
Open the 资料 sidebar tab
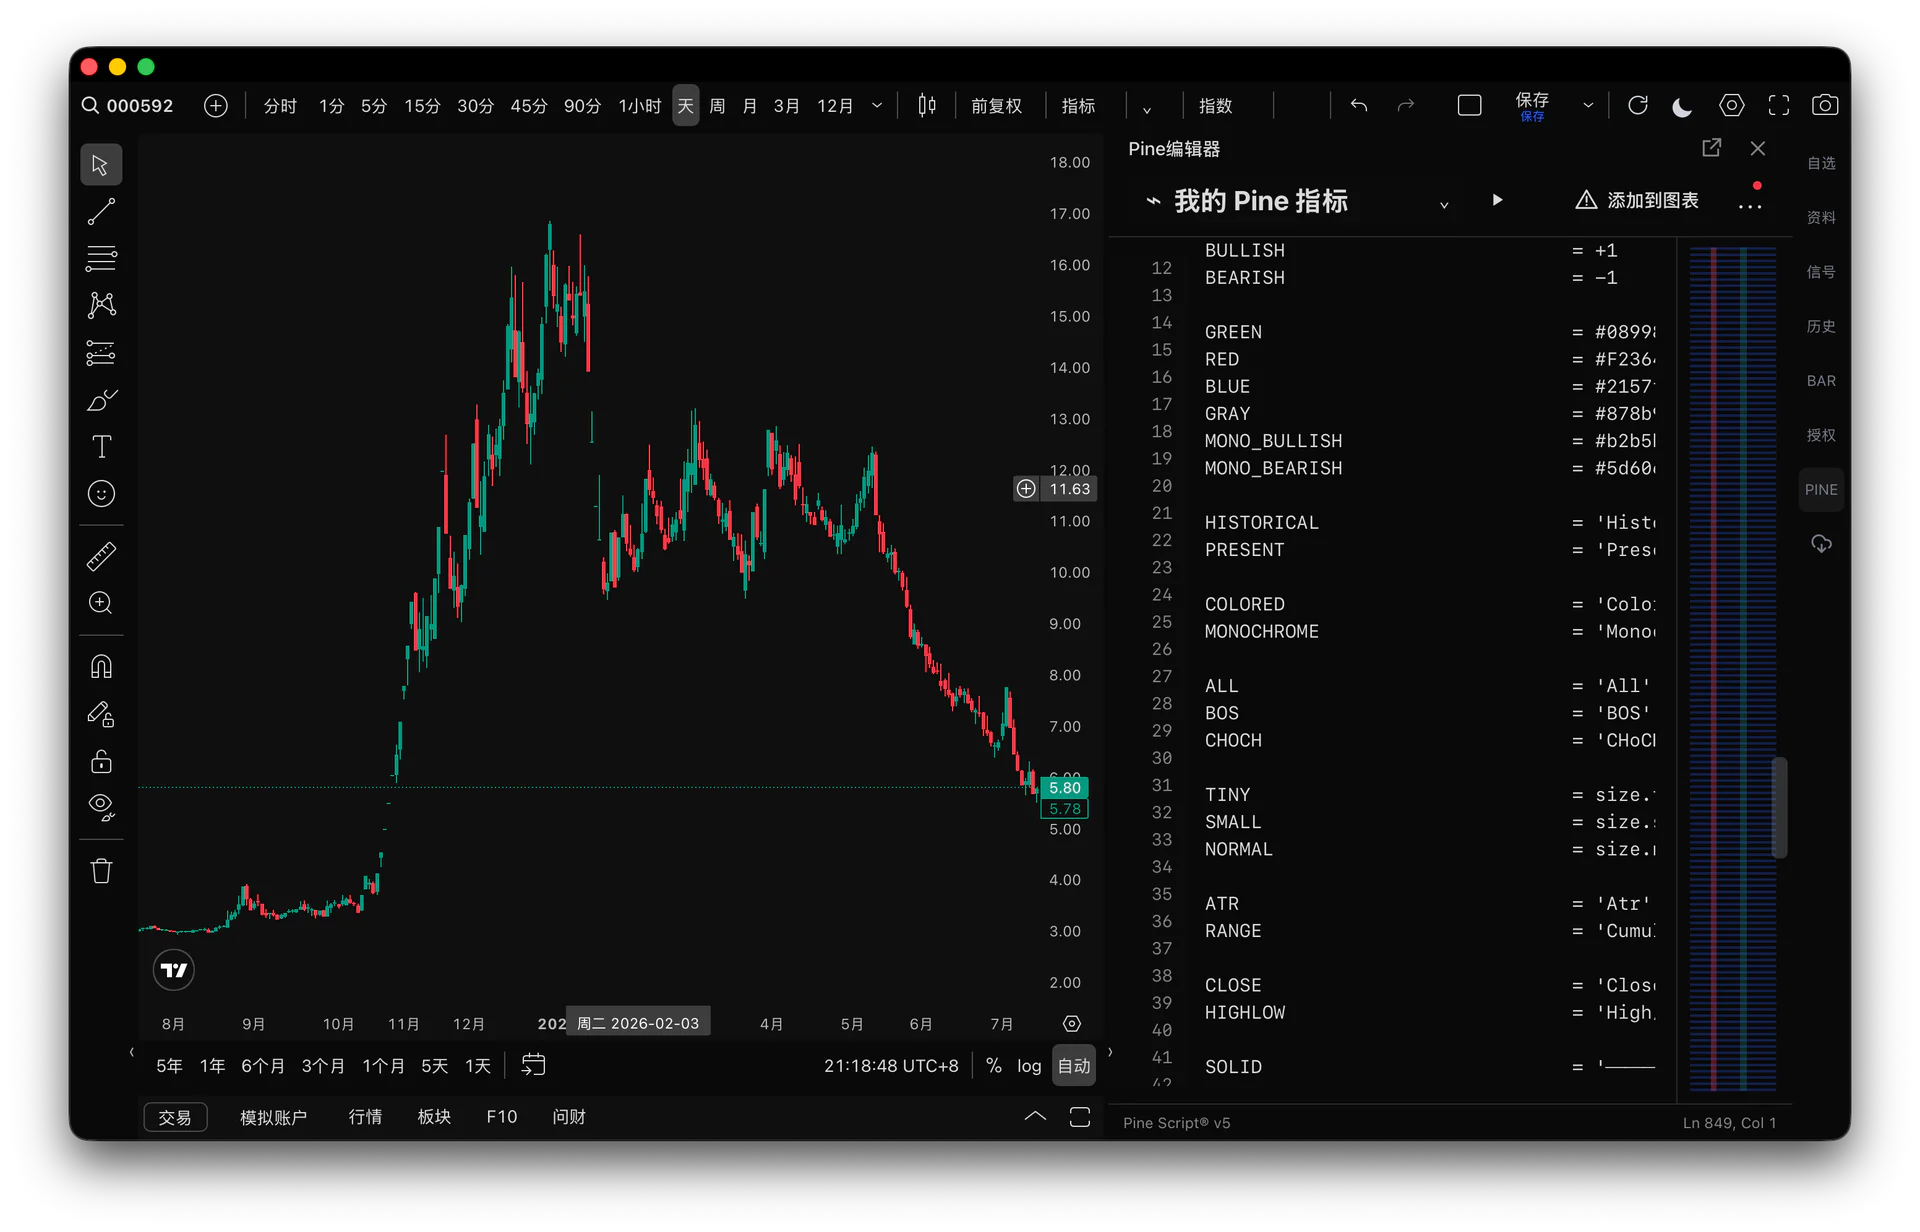[1821, 217]
